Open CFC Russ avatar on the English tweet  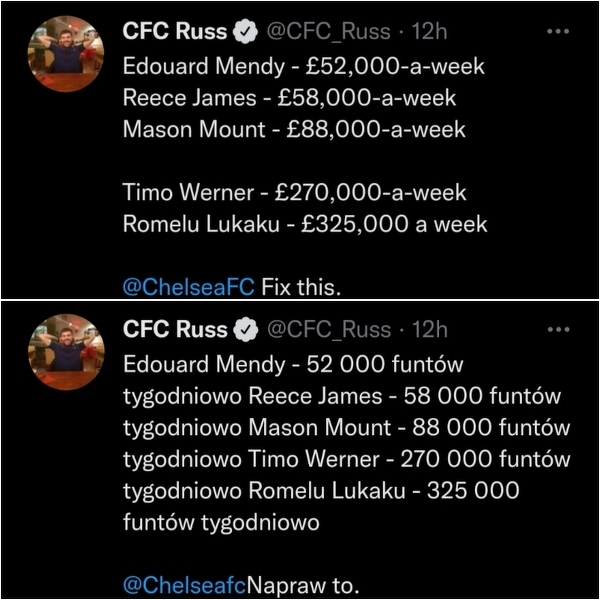pyautogui.click(x=67, y=53)
